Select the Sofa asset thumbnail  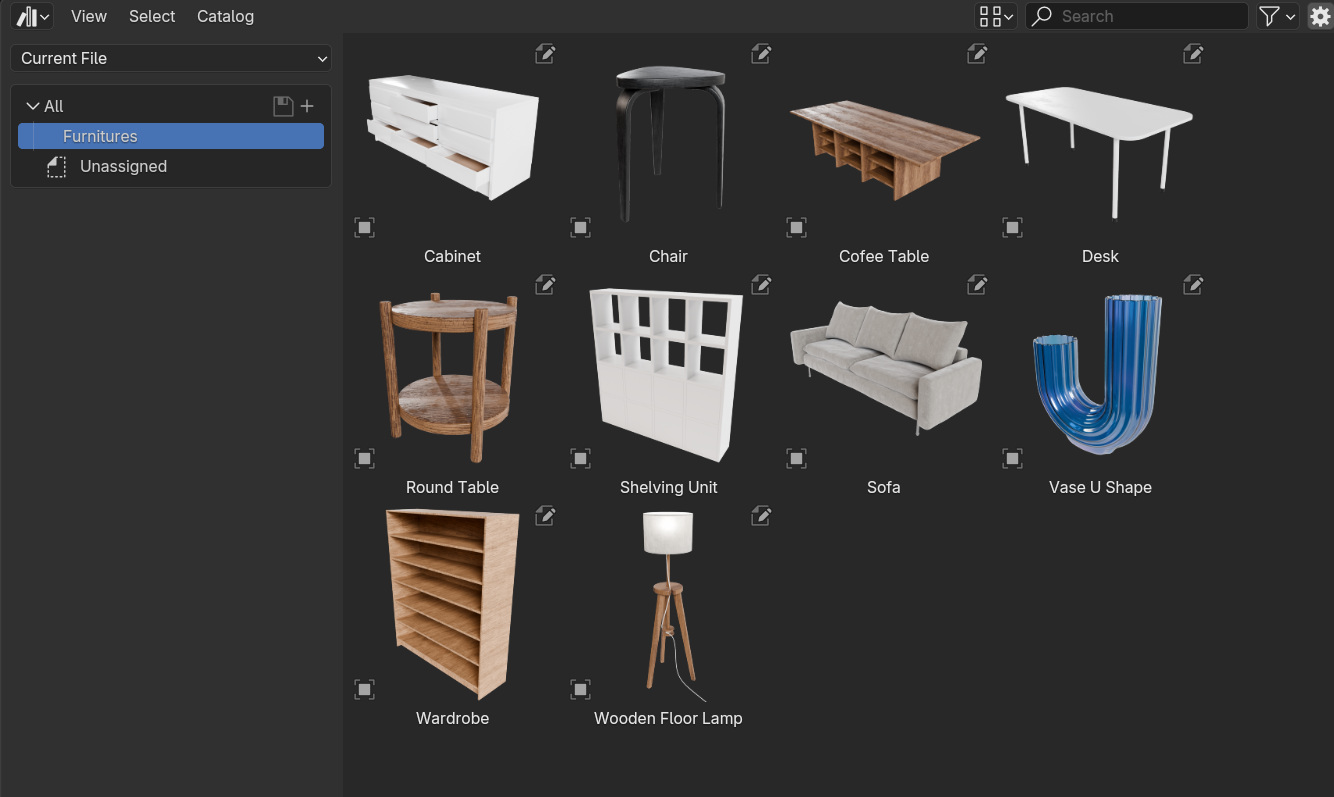(884, 368)
